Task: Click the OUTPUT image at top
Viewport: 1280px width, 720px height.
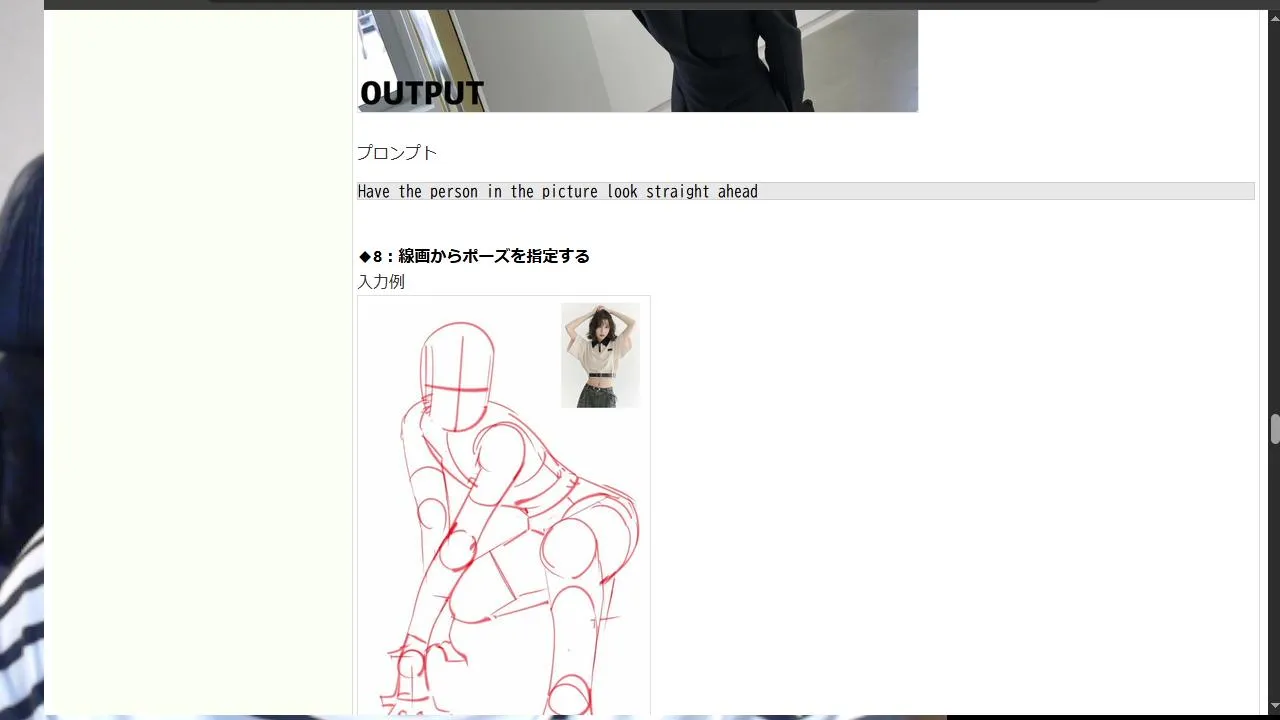Action: (637, 61)
